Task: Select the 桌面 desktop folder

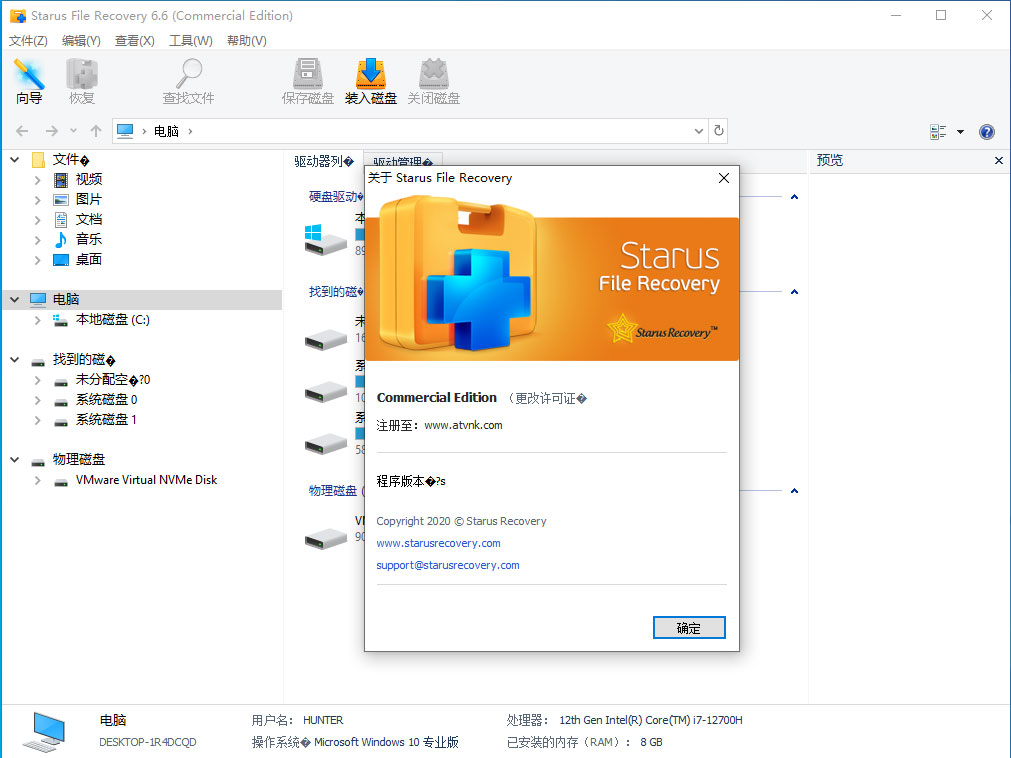Action: tap(88, 259)
